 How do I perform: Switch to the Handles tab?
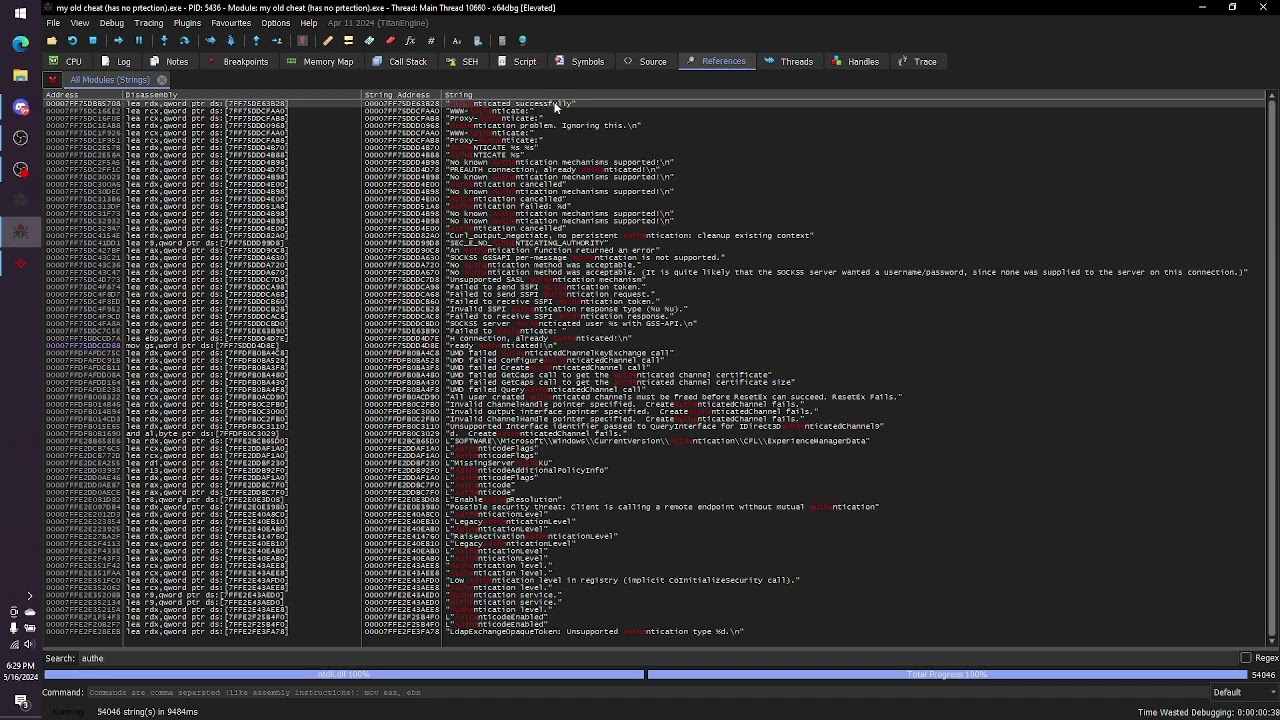(855, 62)
